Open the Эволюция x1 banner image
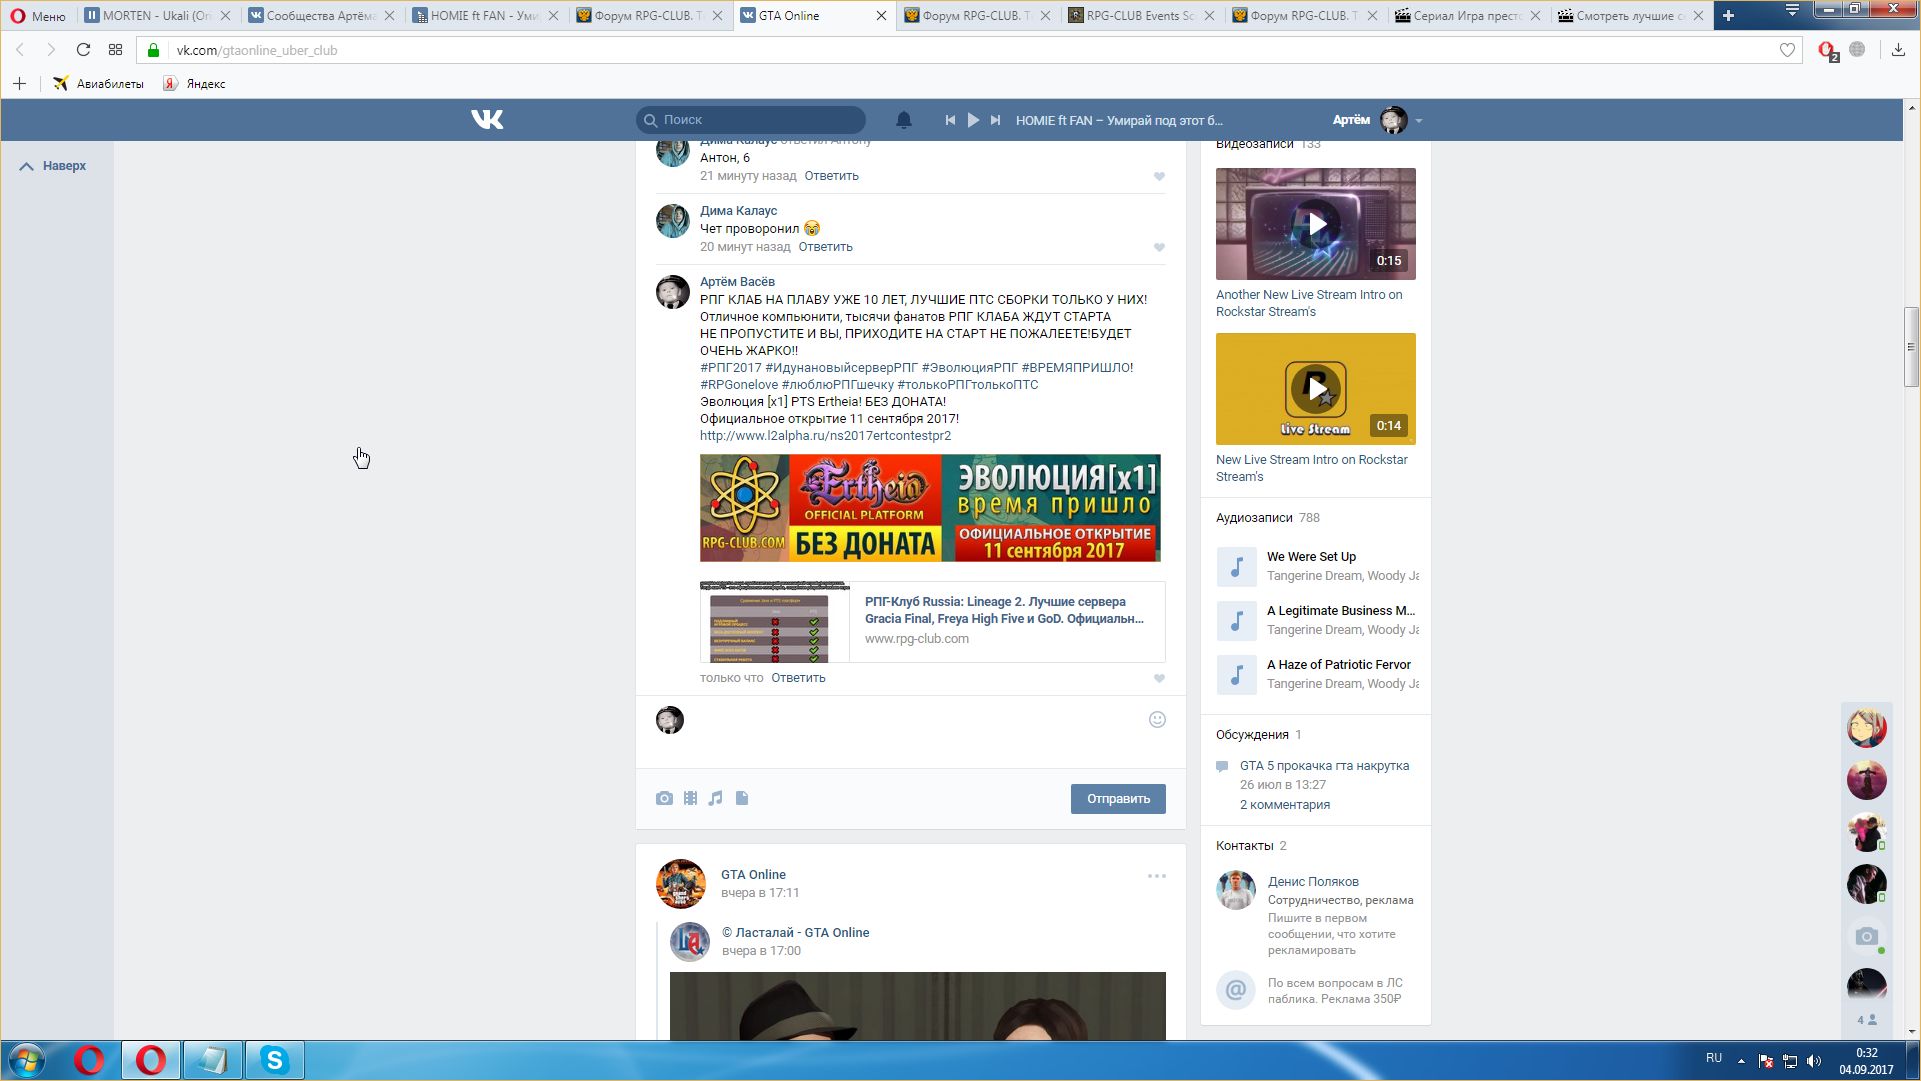Viewport: 1921px width, 1081px height. (930, 508)
